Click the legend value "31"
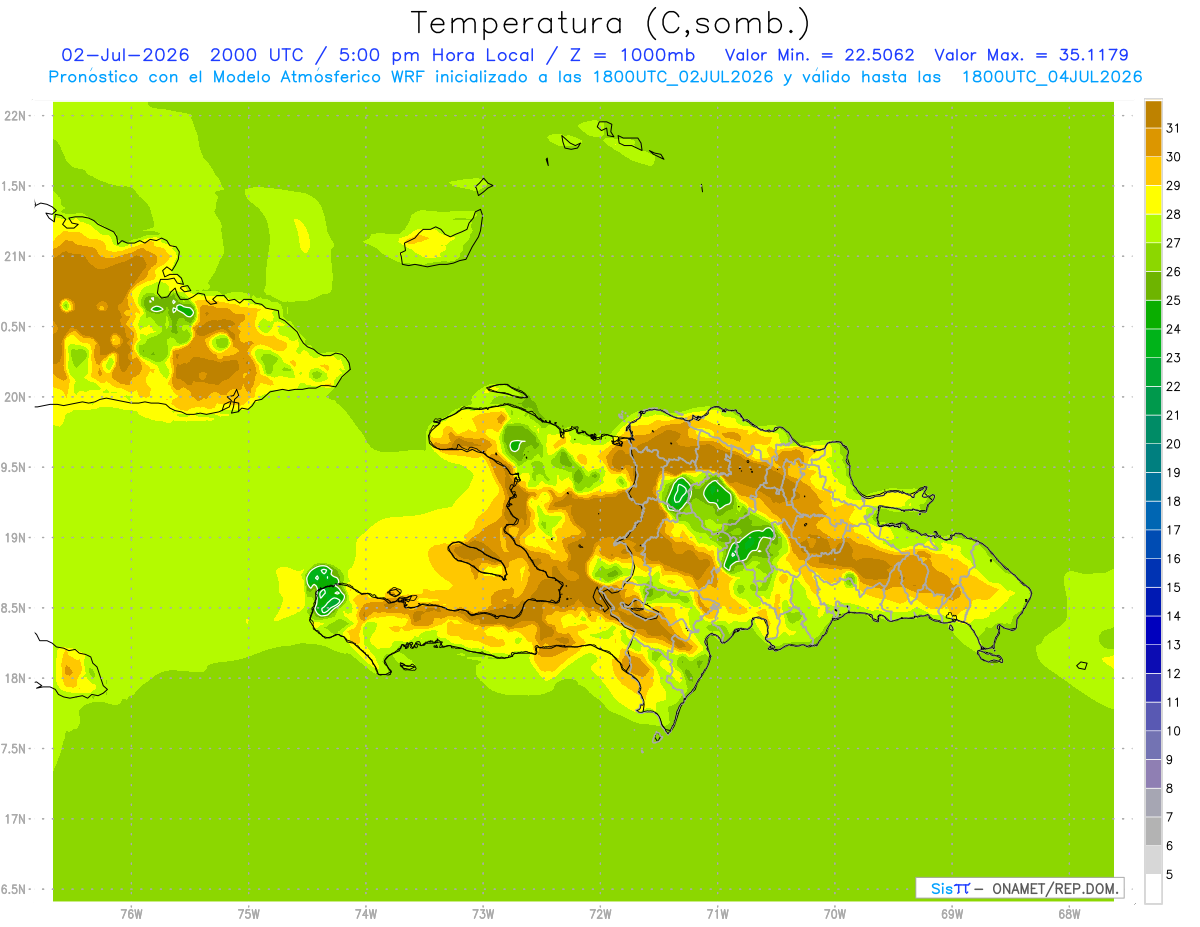1200x927 pixels. 1174,128
